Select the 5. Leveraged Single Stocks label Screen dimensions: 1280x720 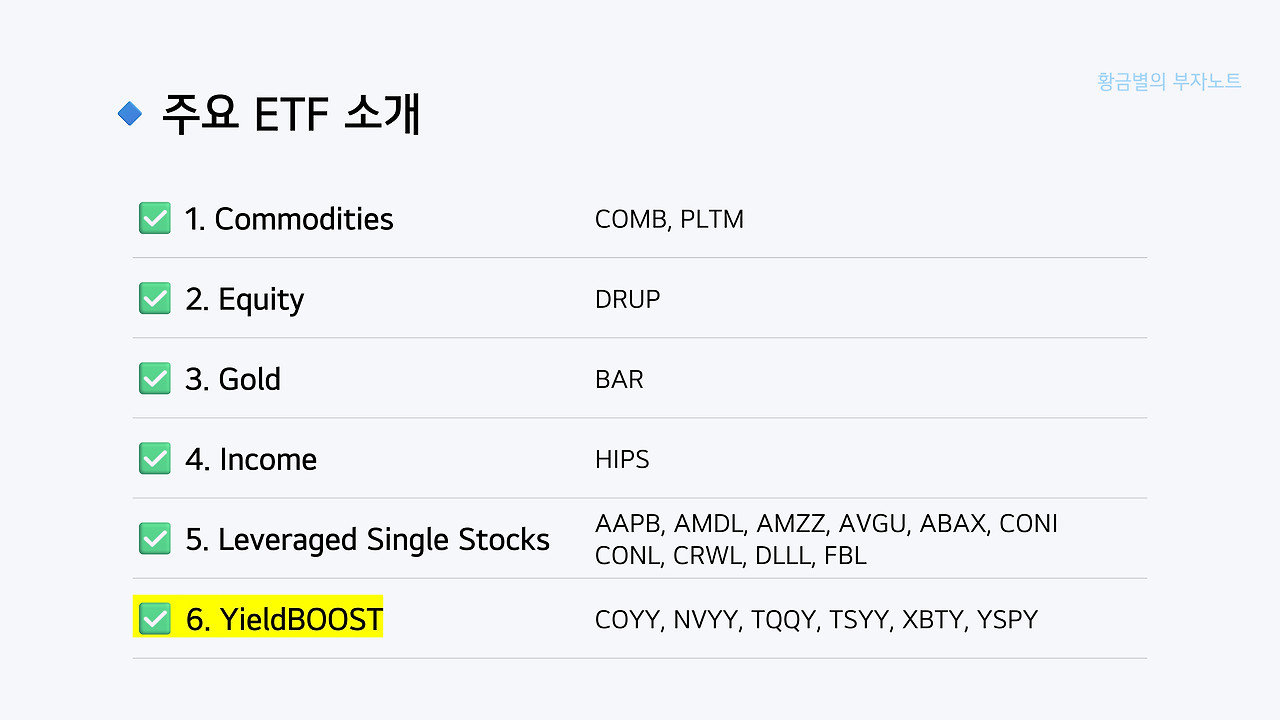[x=367, y=540]
